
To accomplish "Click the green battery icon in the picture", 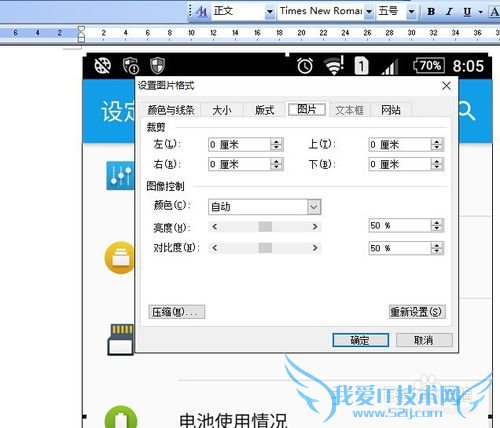I will pos(121,417).
